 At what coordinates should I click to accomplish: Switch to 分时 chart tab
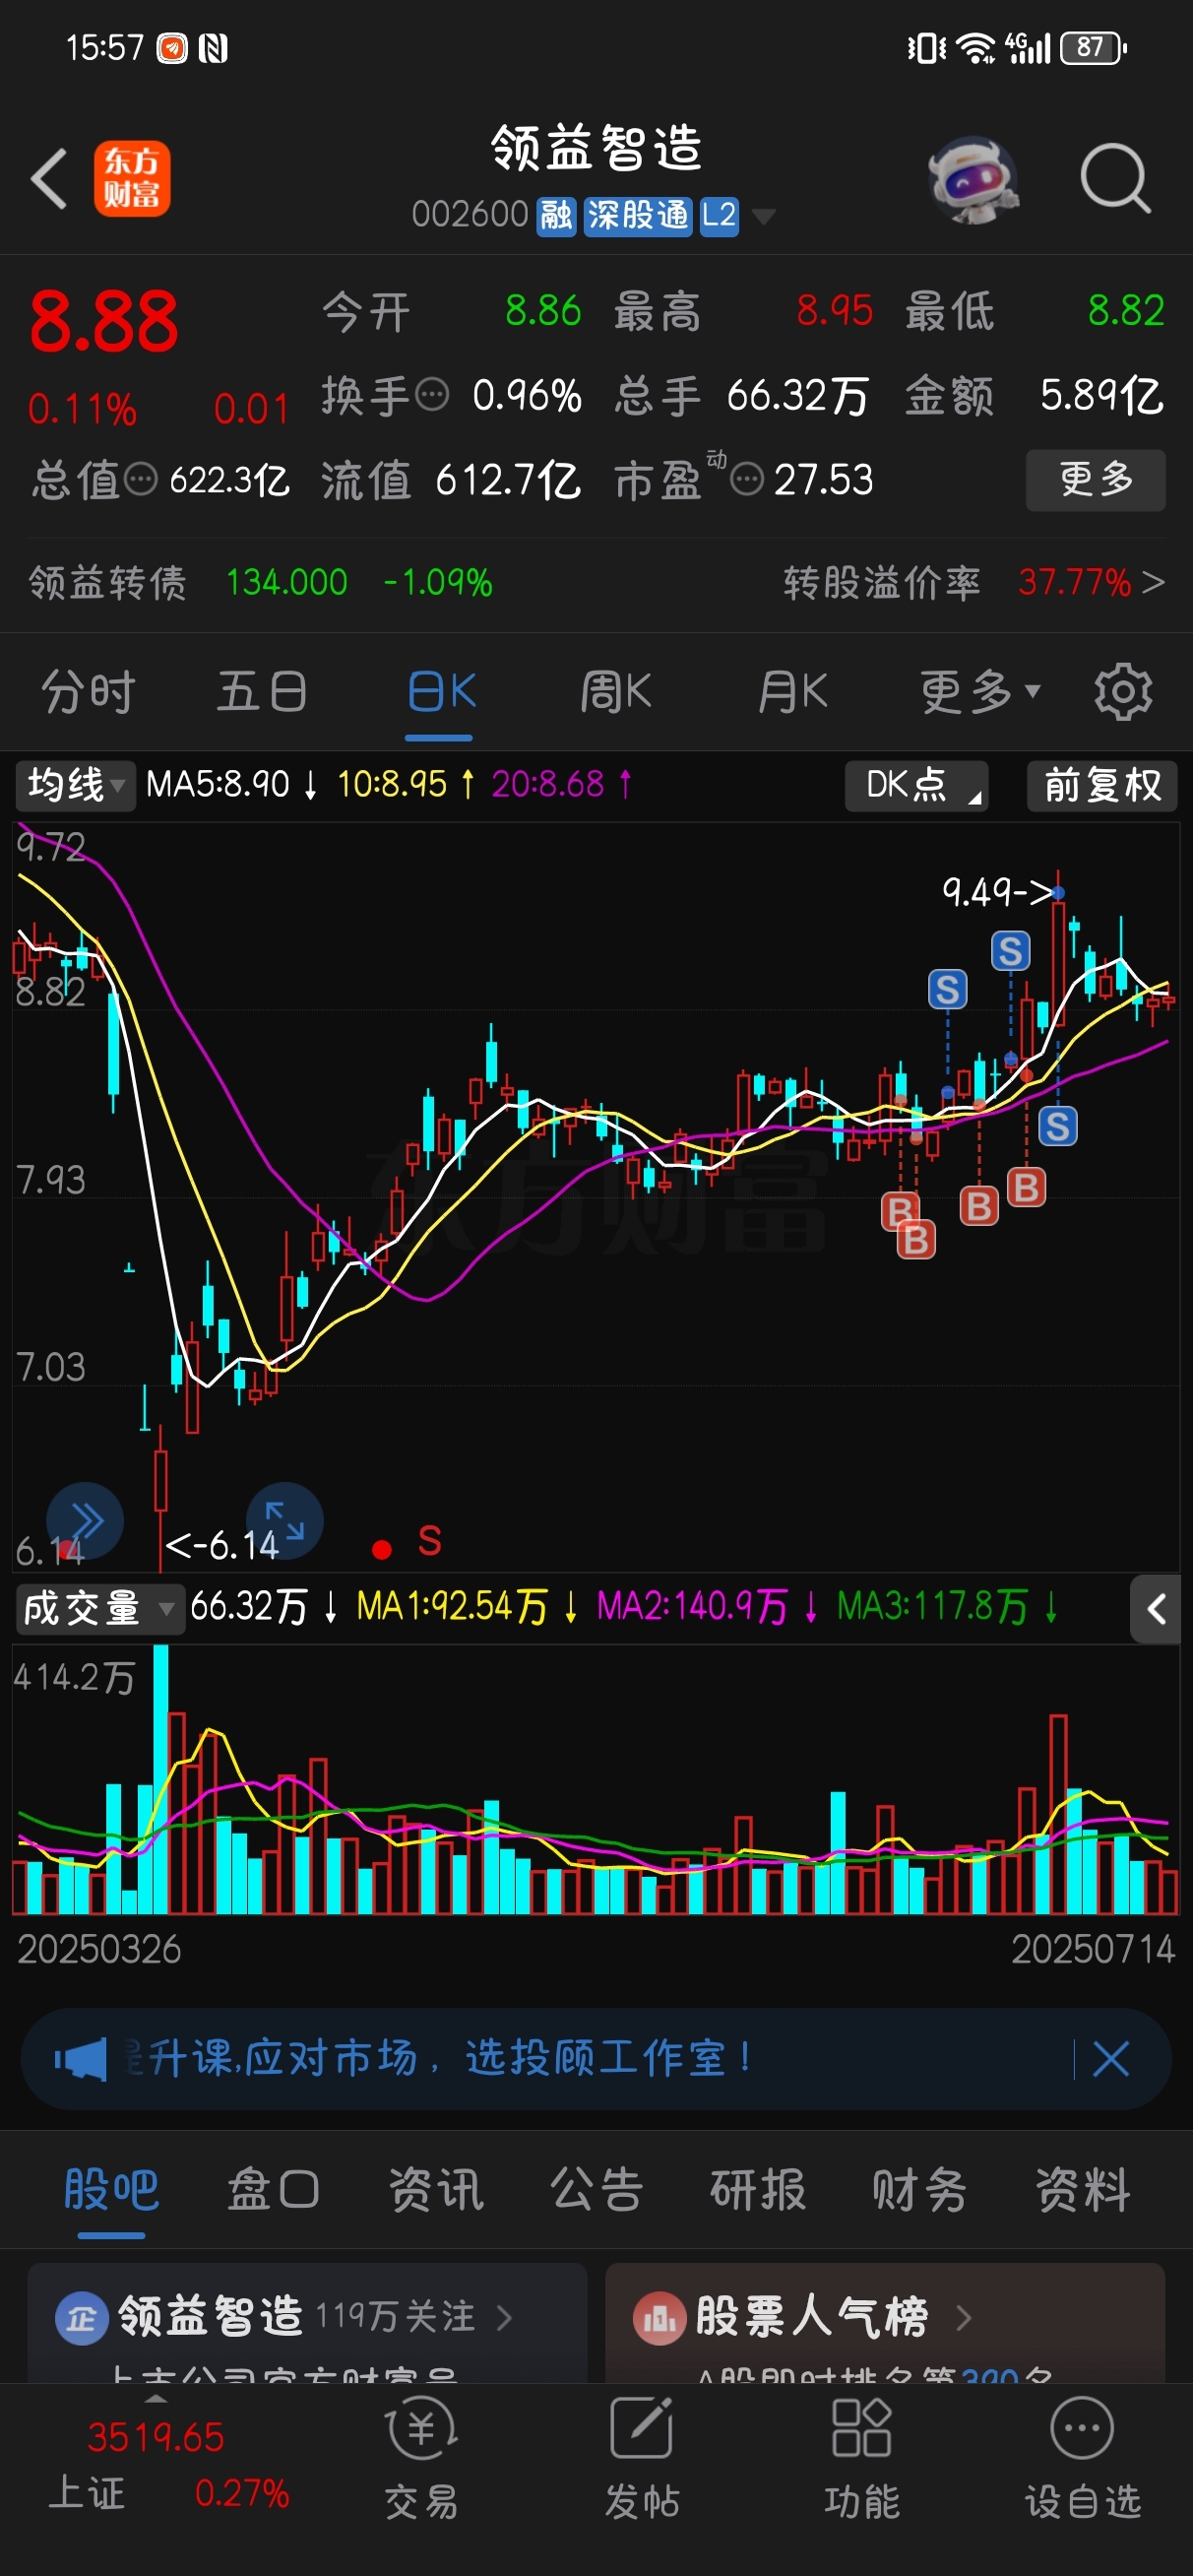88,691
